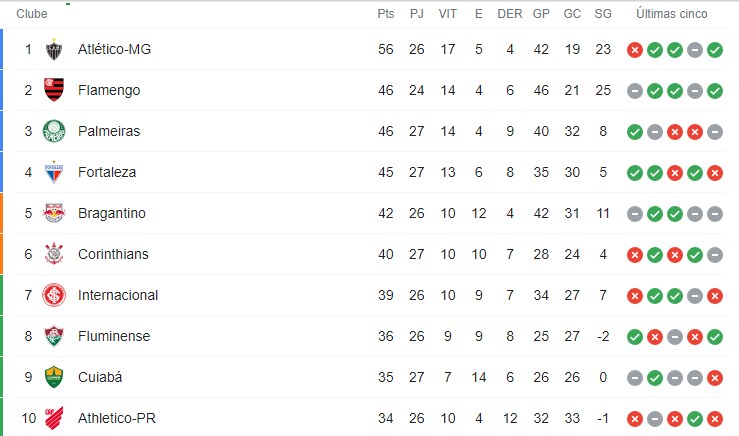
Task: Click the Últimas cinco column header
Action: (x=672, y=14)
